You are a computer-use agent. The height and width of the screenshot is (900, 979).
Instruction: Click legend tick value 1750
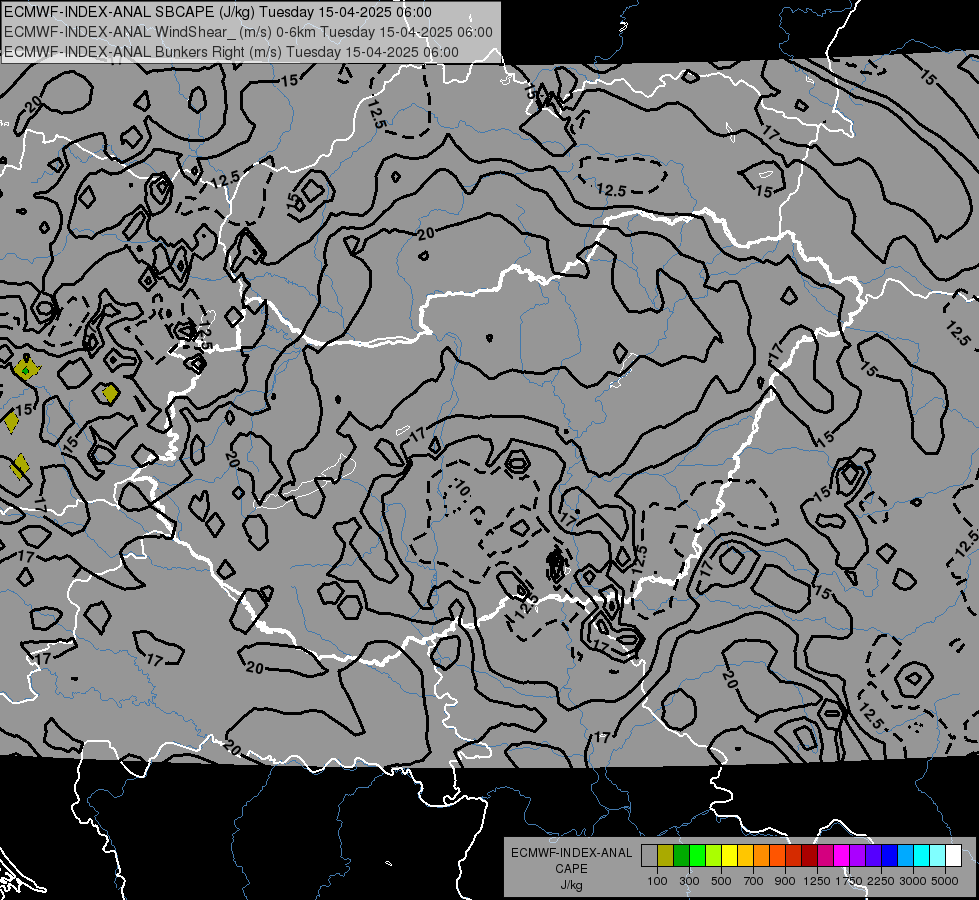[x=849, y=881]
